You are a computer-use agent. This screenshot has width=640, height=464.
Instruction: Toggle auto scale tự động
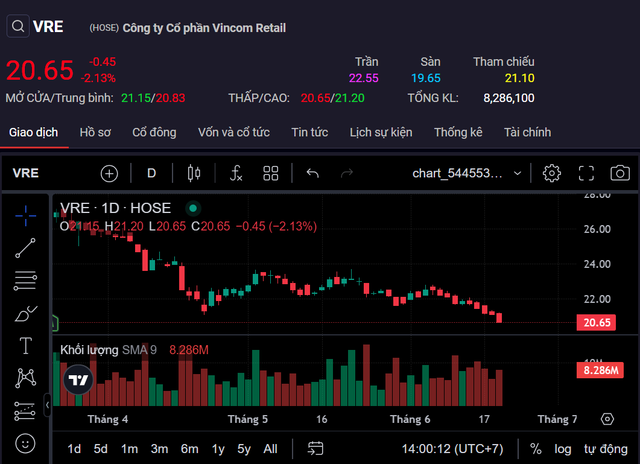click(604, 449)
